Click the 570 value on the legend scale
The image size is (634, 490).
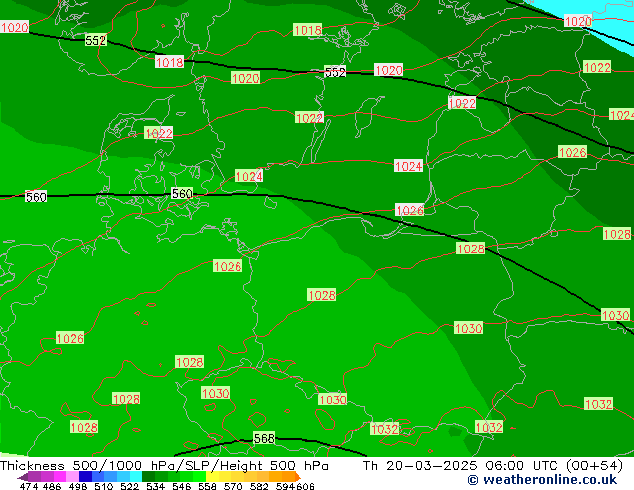233,486
